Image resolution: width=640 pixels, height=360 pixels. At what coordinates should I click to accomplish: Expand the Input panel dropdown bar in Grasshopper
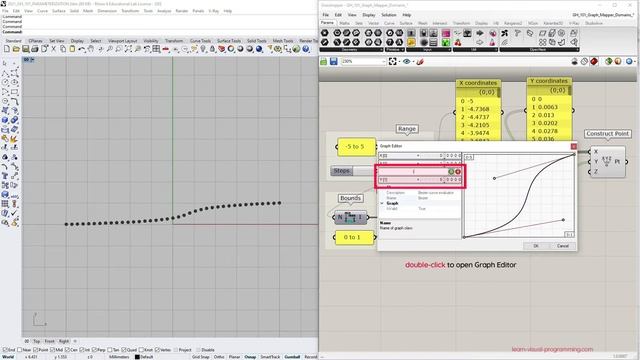click(x=429, y=50)
